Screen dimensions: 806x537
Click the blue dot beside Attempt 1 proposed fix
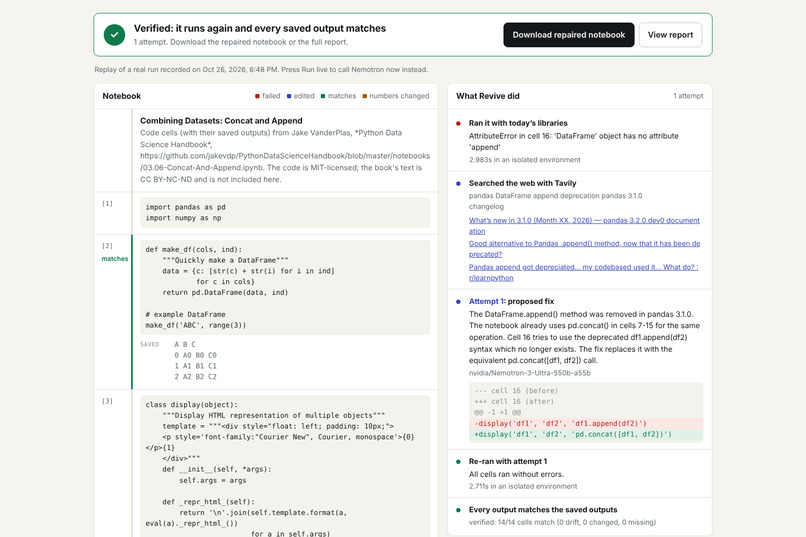[x=458, y=302]
